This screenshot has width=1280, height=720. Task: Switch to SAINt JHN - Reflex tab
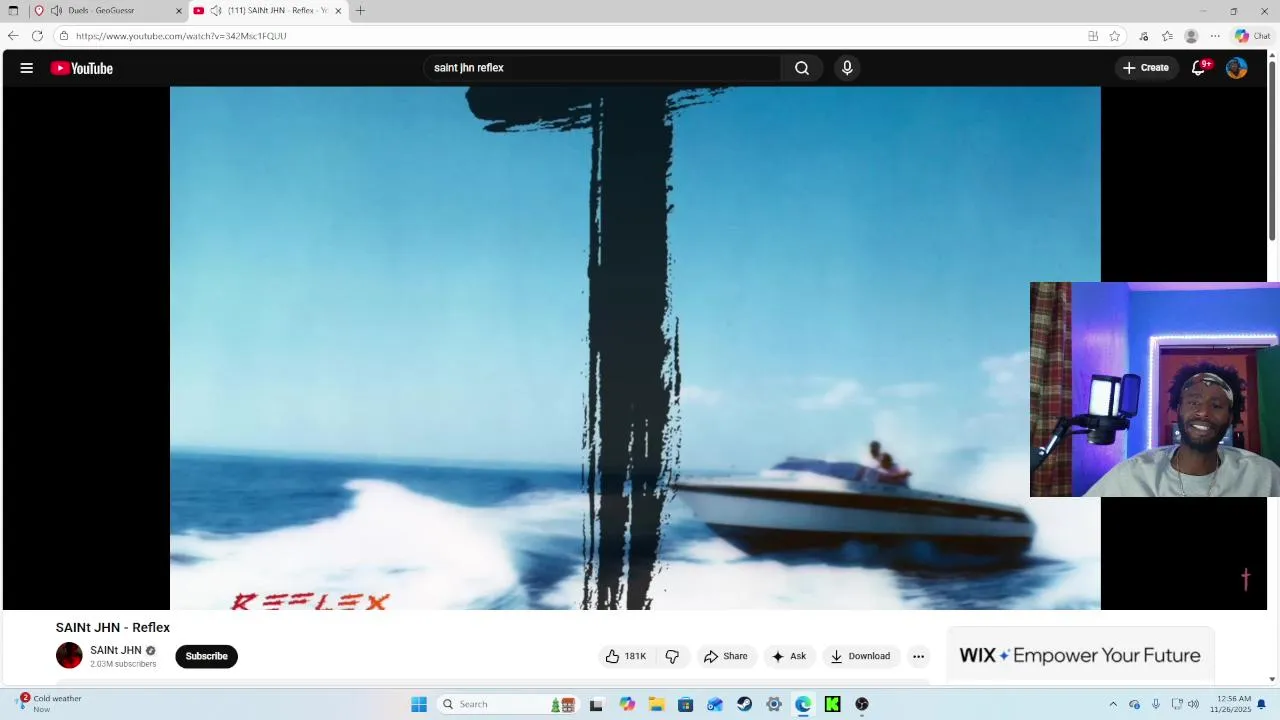point(270,10)
